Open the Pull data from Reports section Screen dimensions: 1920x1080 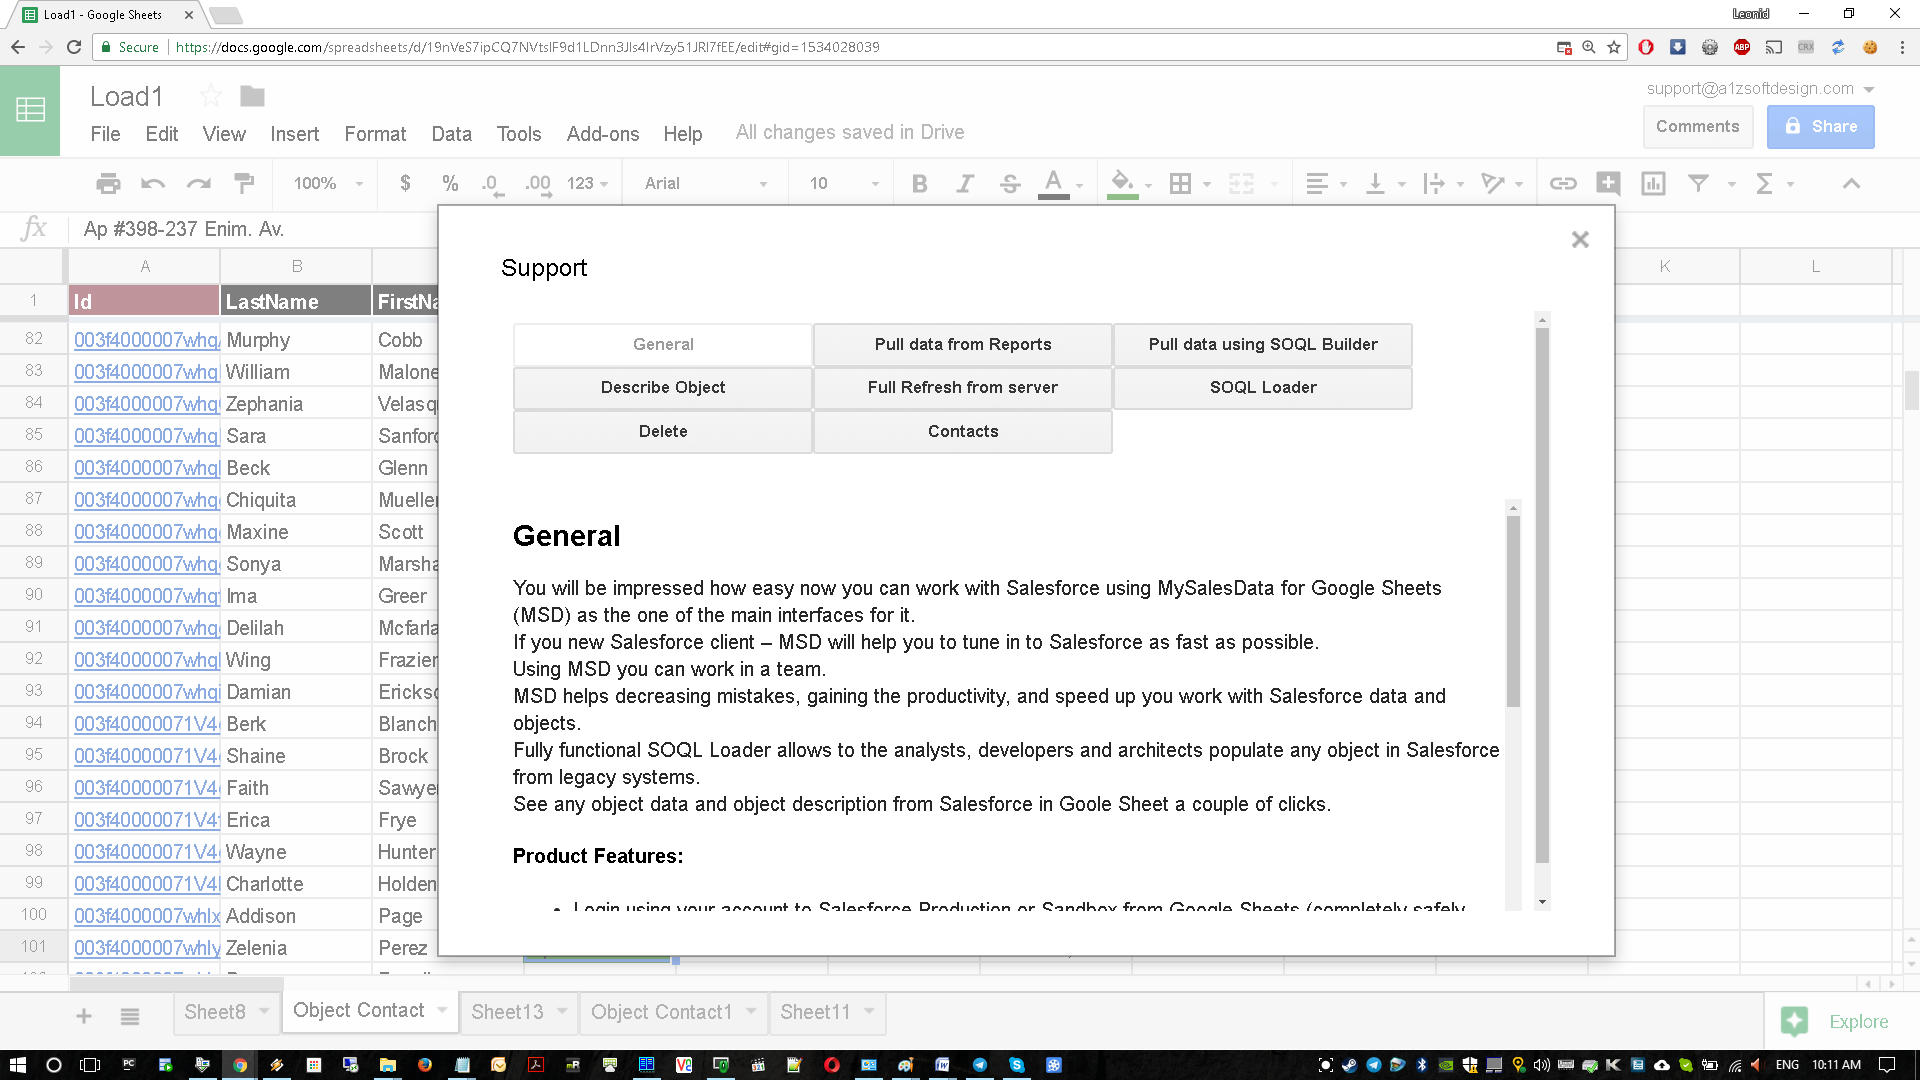[x=962, y=344]
